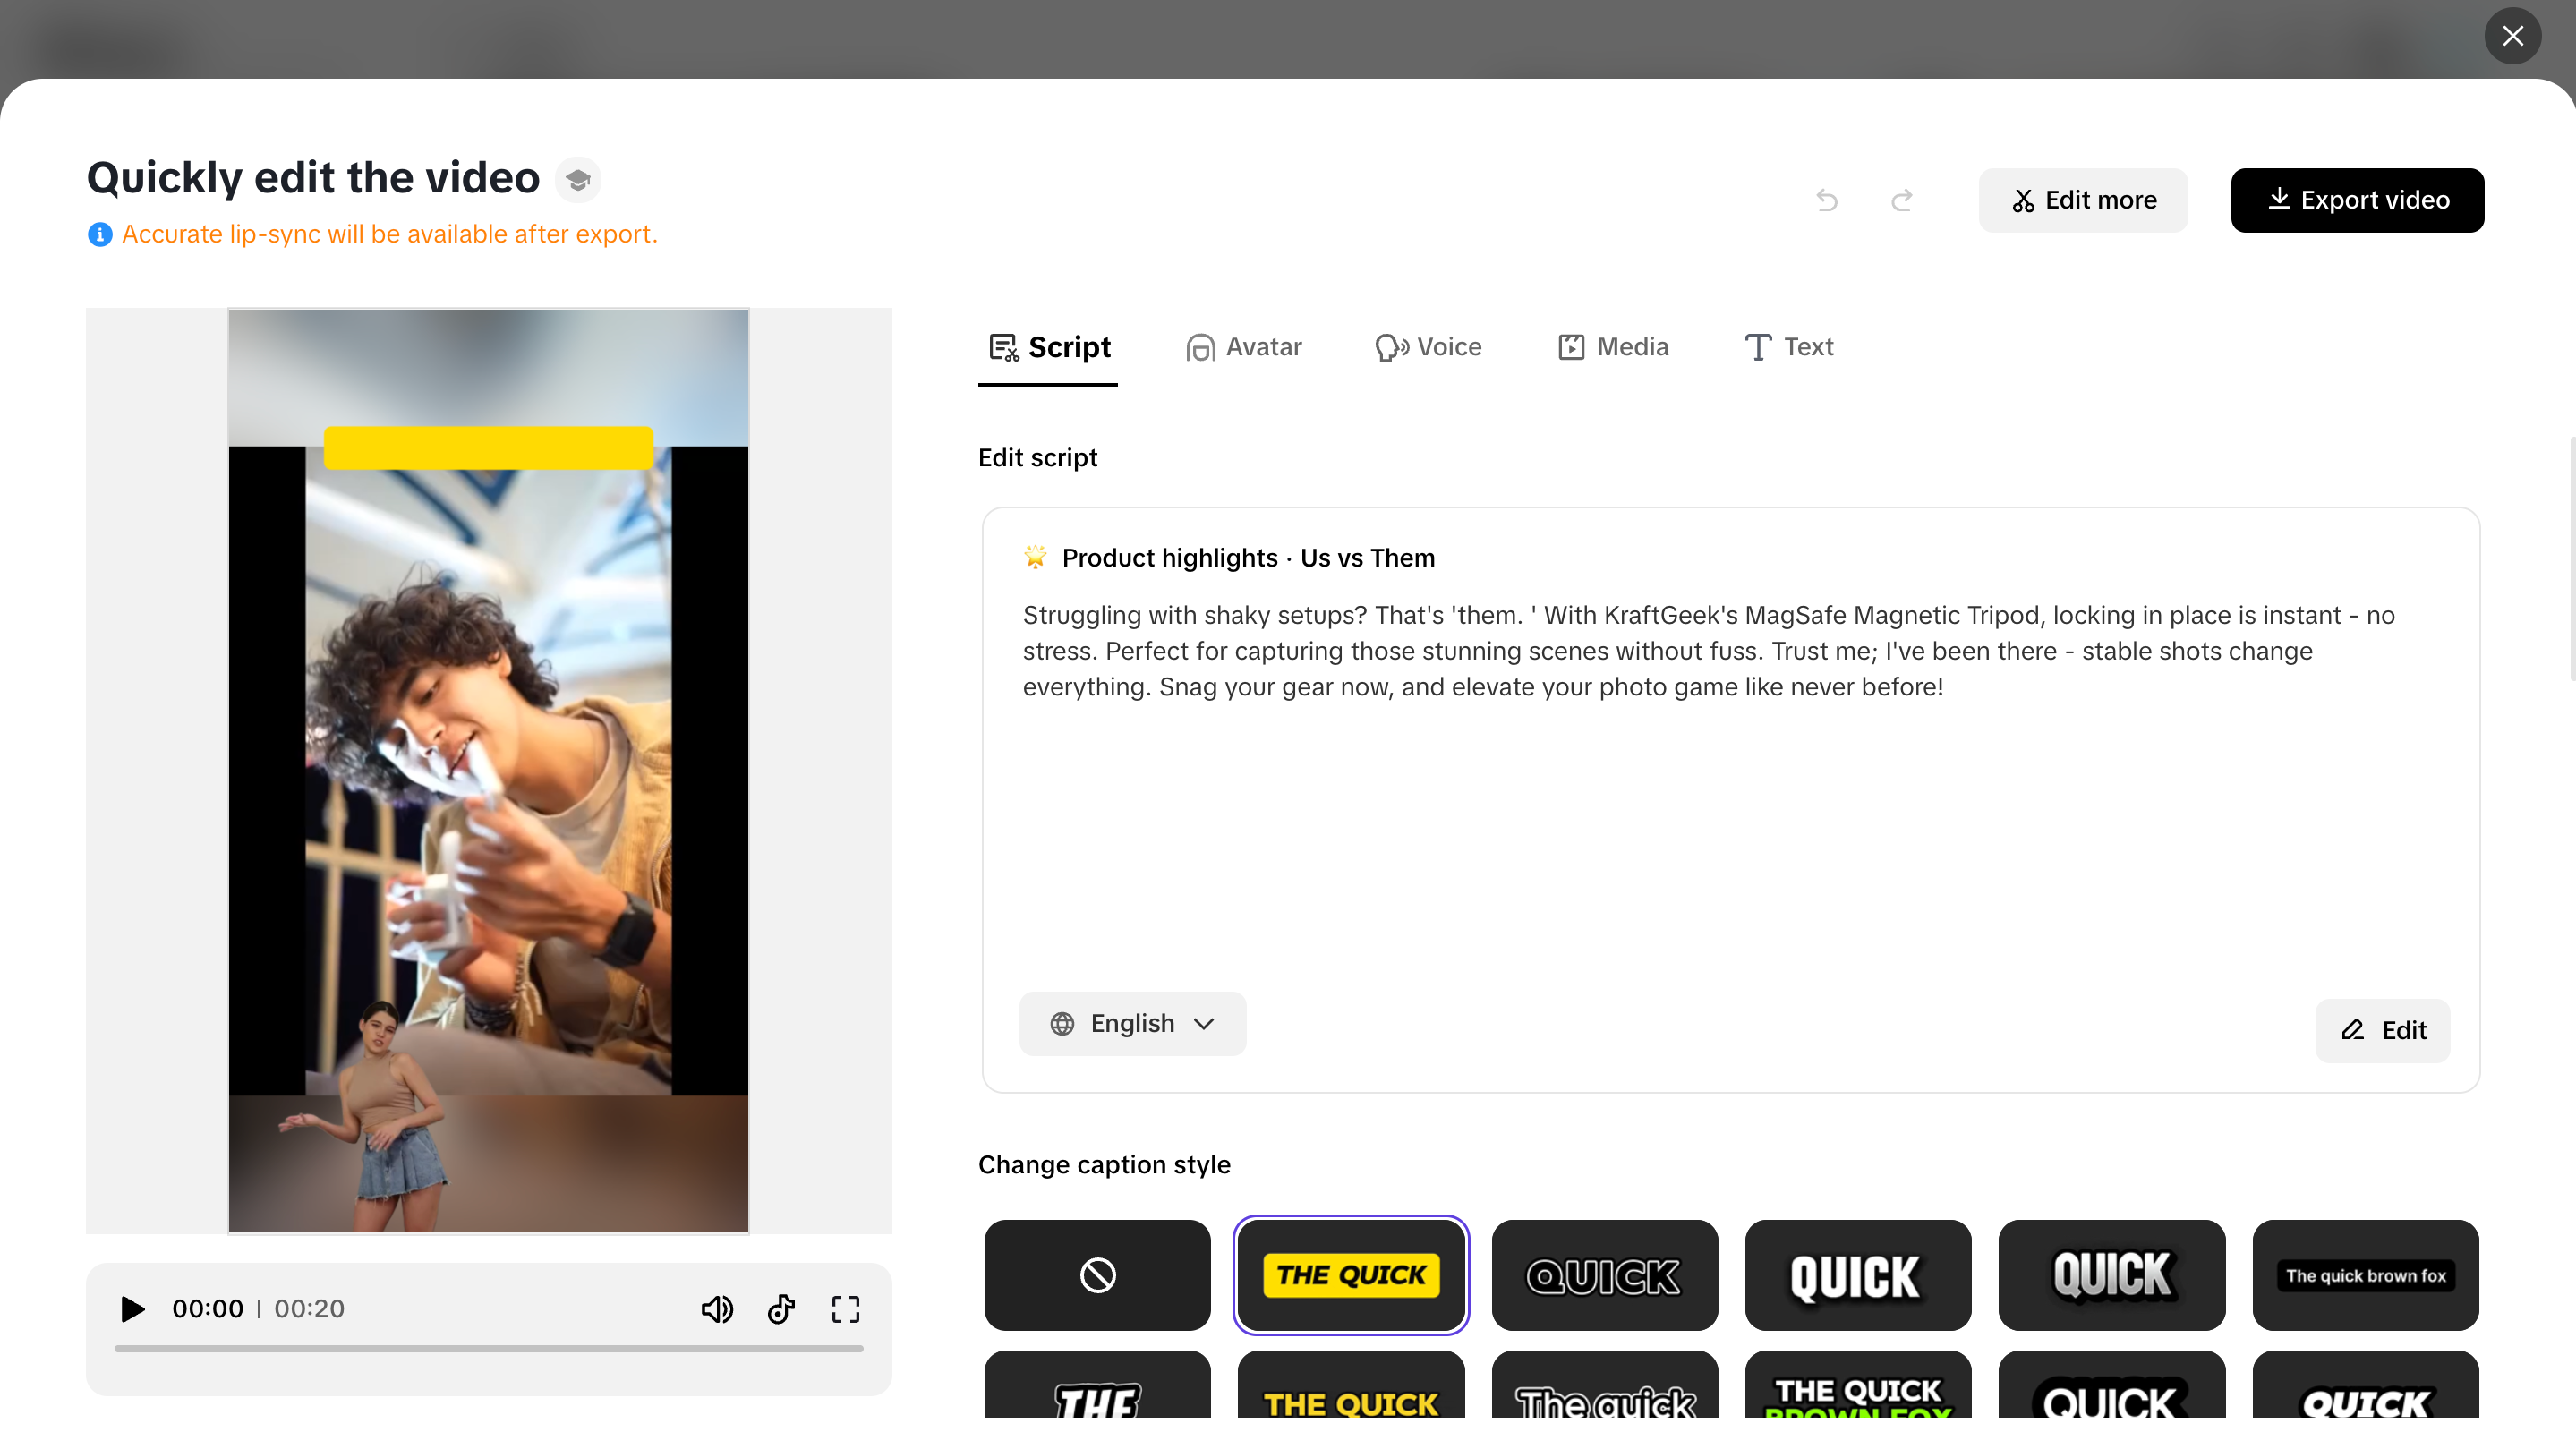Screen dimensions: 2576x1432
Task: Click the Export video button
Action: [2357, 200]
